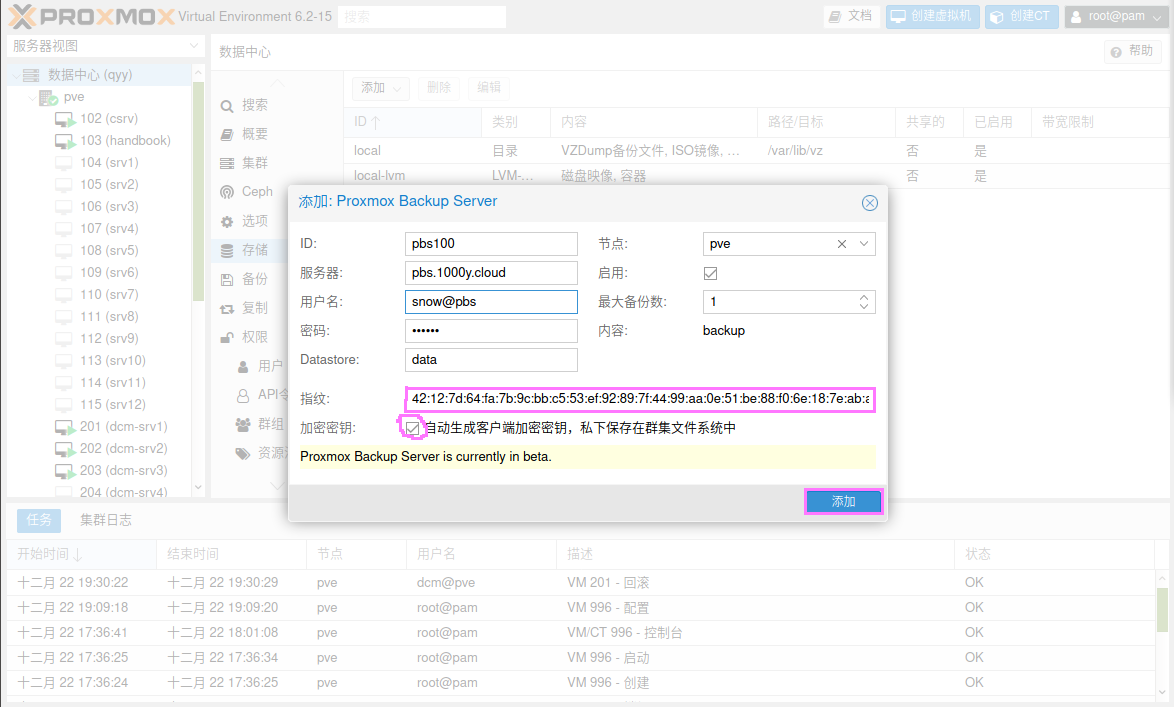Switch to the Cluster Log (集群日志) tab
1174x707 pixels.
click(x=106, y=520)
